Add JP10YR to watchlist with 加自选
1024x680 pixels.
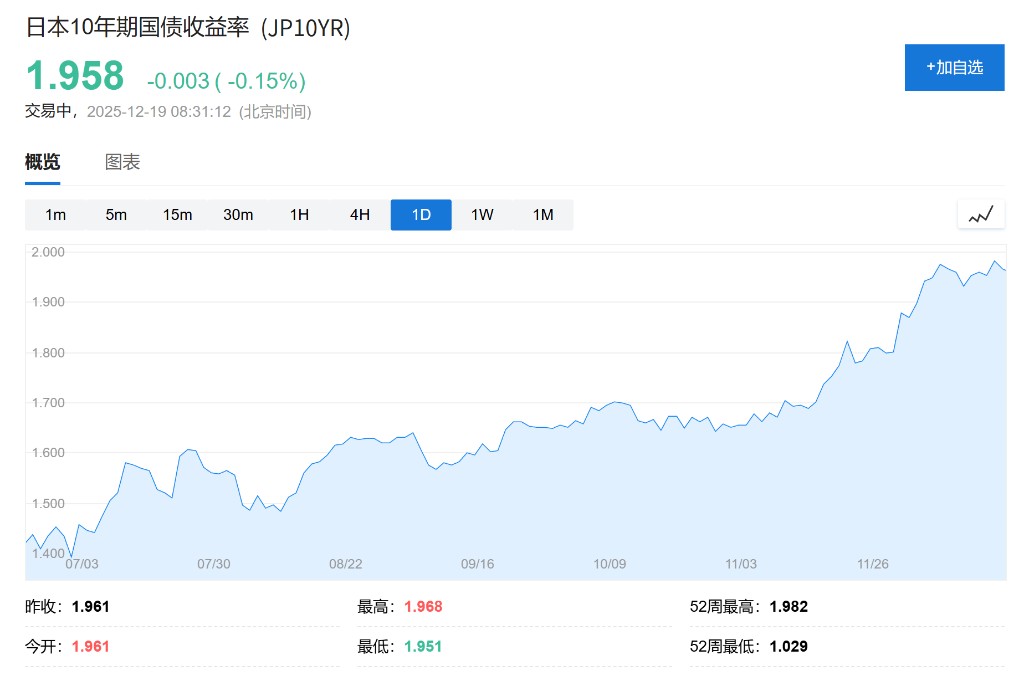pos(954,67)
